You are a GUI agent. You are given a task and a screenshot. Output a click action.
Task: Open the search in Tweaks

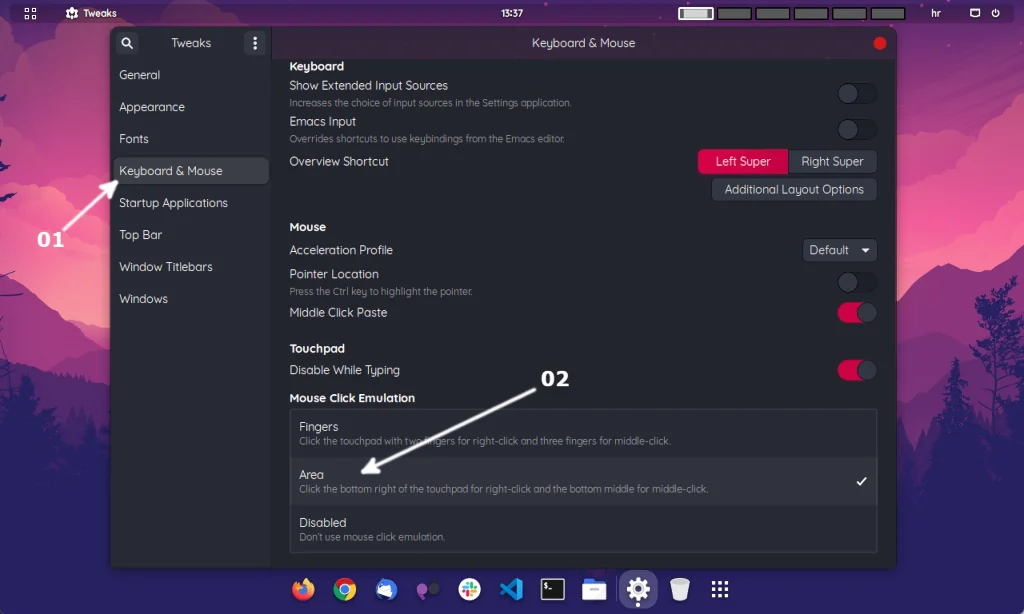[127, 43]
